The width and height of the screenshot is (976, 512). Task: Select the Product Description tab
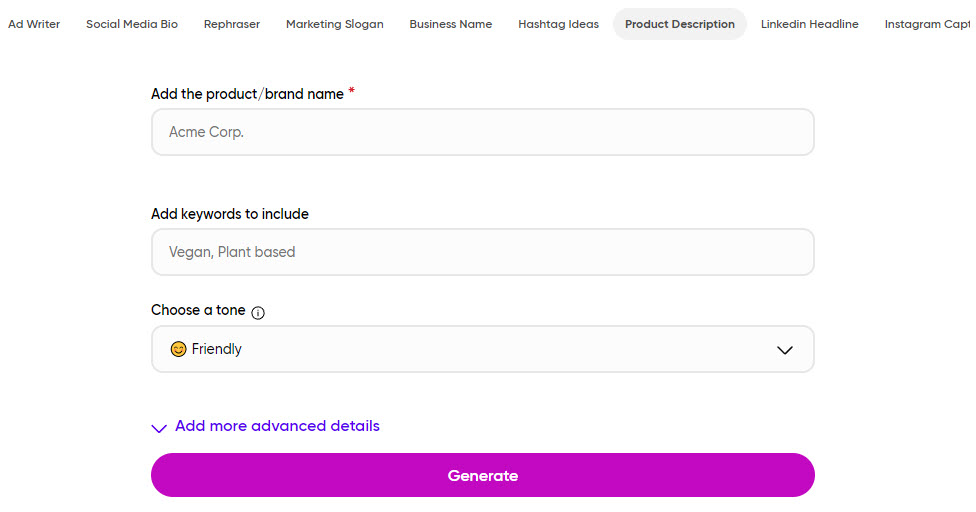[x=680, y=24]
